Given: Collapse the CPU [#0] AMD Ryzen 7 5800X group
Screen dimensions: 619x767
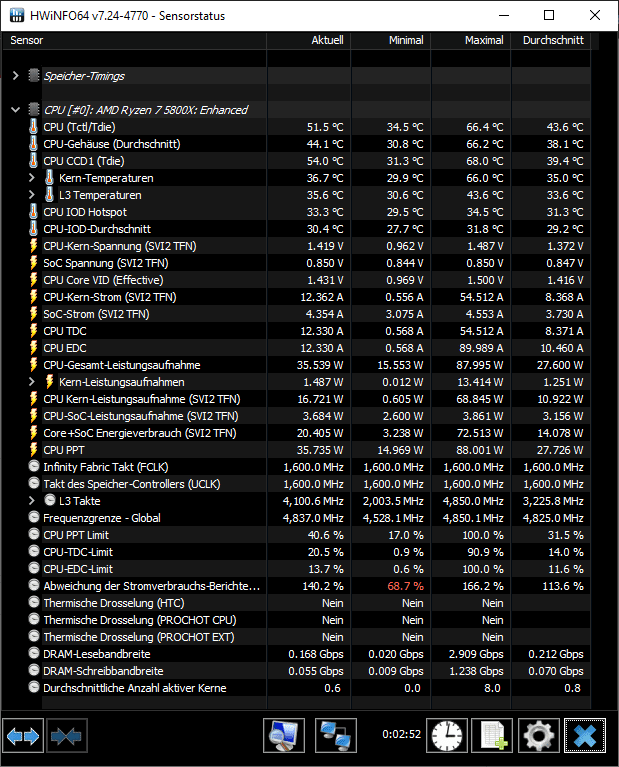Looking at the screenshot, I should [x=16, y=110].
